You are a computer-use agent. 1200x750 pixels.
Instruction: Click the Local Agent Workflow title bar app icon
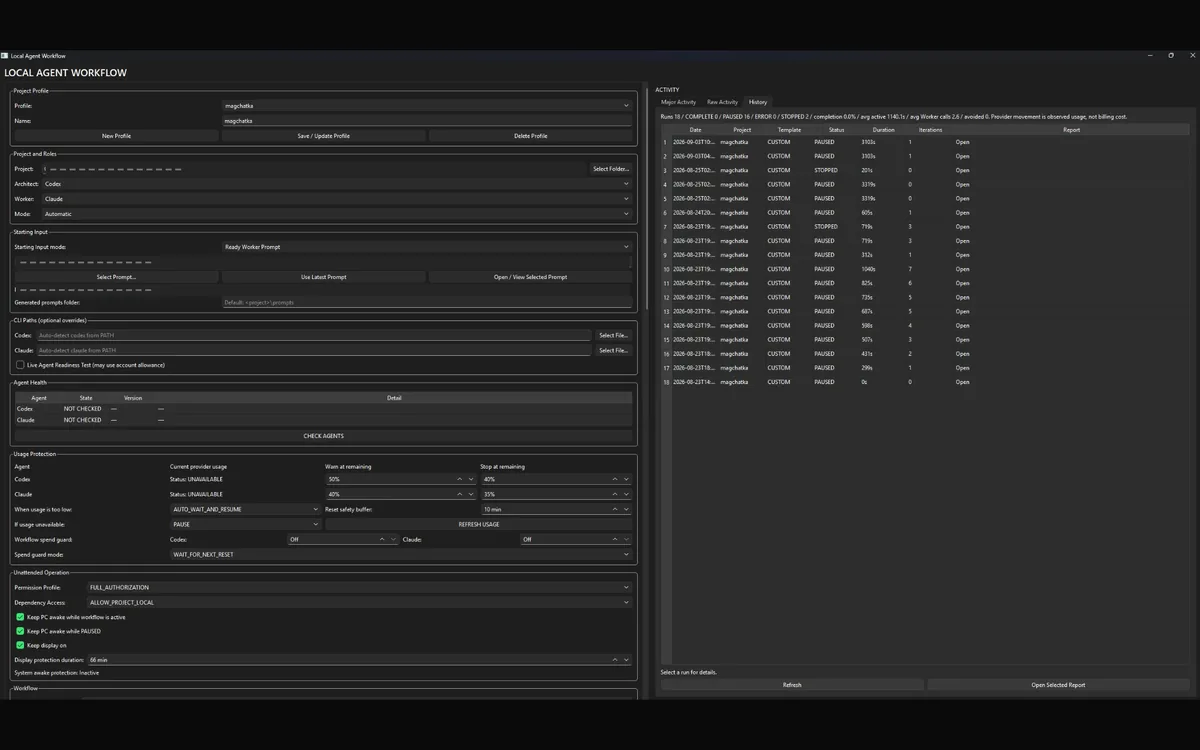pos(5,56)
